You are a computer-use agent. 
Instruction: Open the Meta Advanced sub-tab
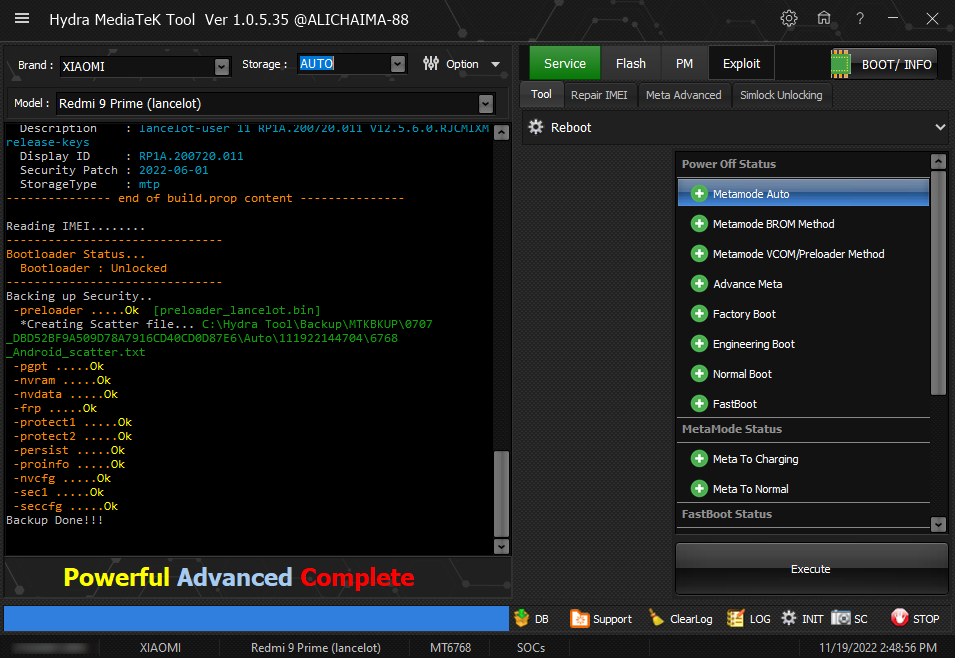[x=683, y=95]
